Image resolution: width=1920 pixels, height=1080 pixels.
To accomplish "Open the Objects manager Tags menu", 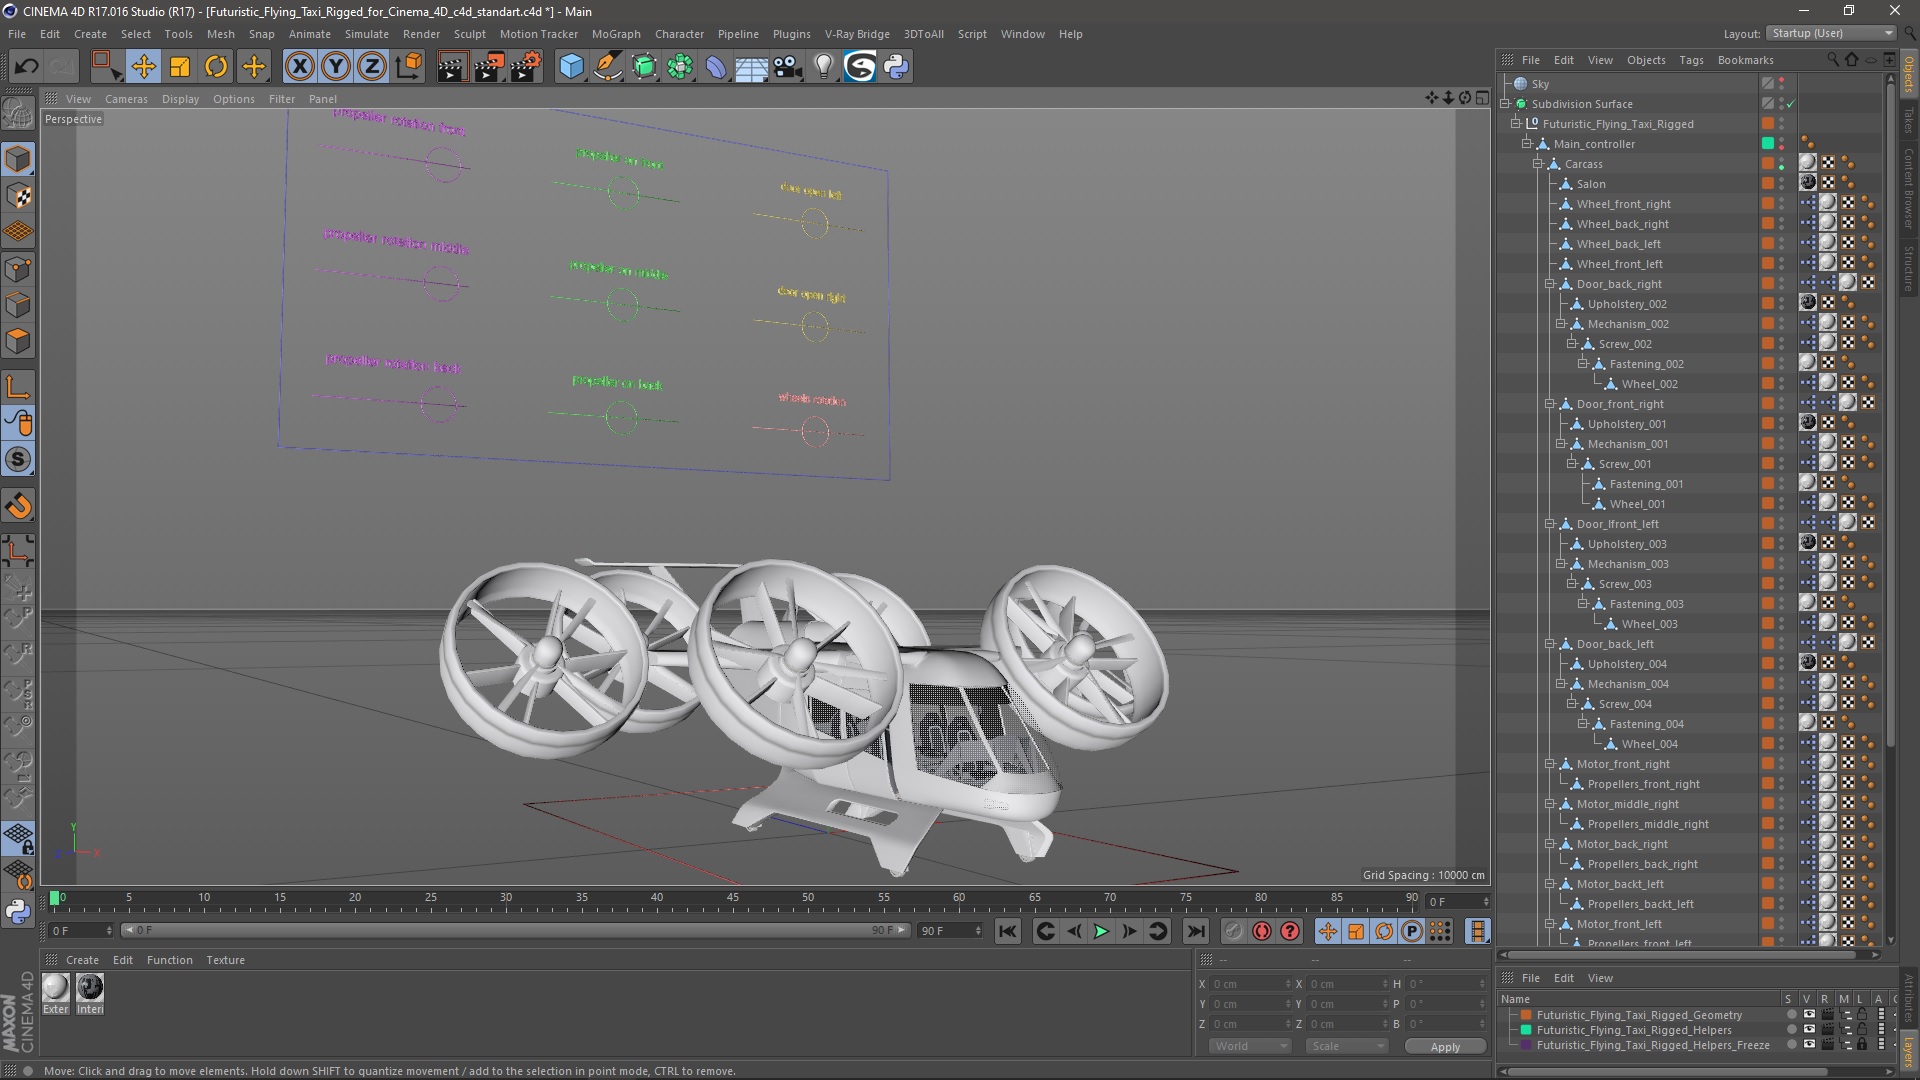I will tap(1691, 60).
